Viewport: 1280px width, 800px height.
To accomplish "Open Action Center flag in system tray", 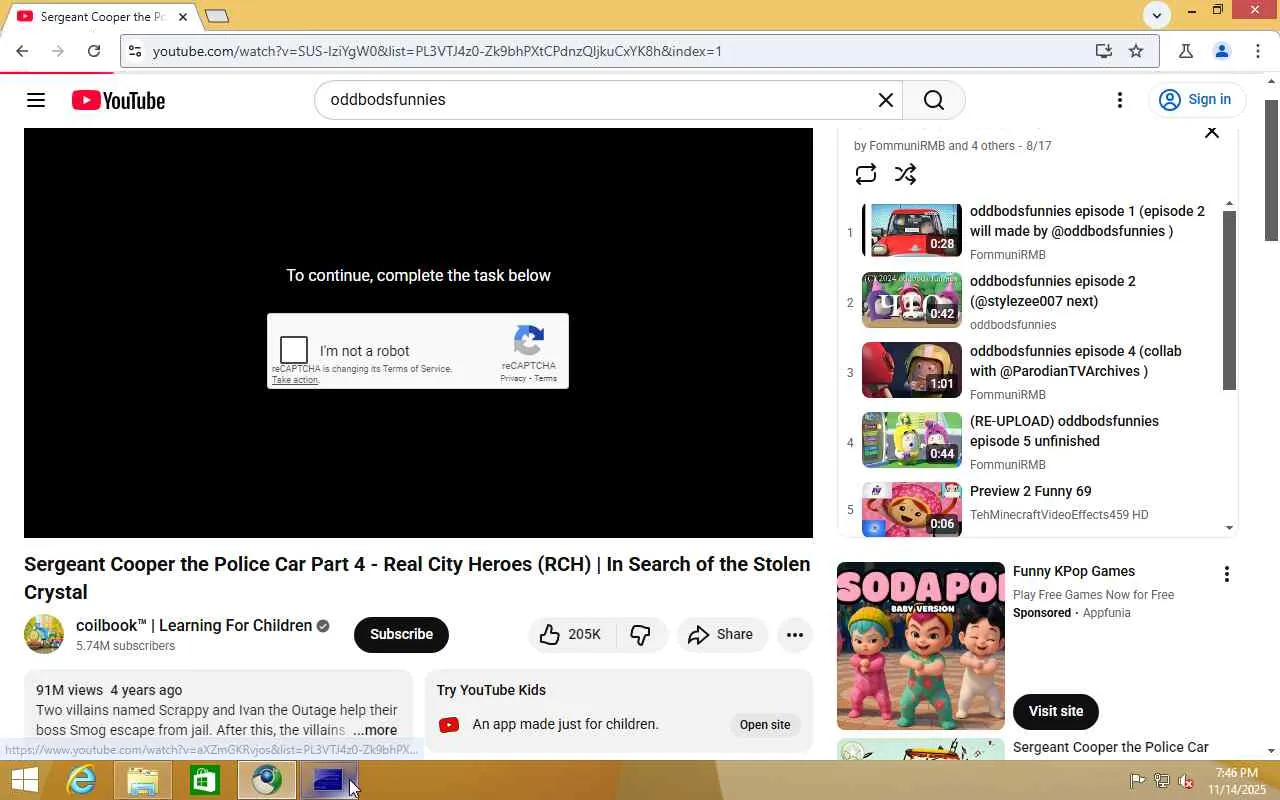I will [x=1138, y=781].
